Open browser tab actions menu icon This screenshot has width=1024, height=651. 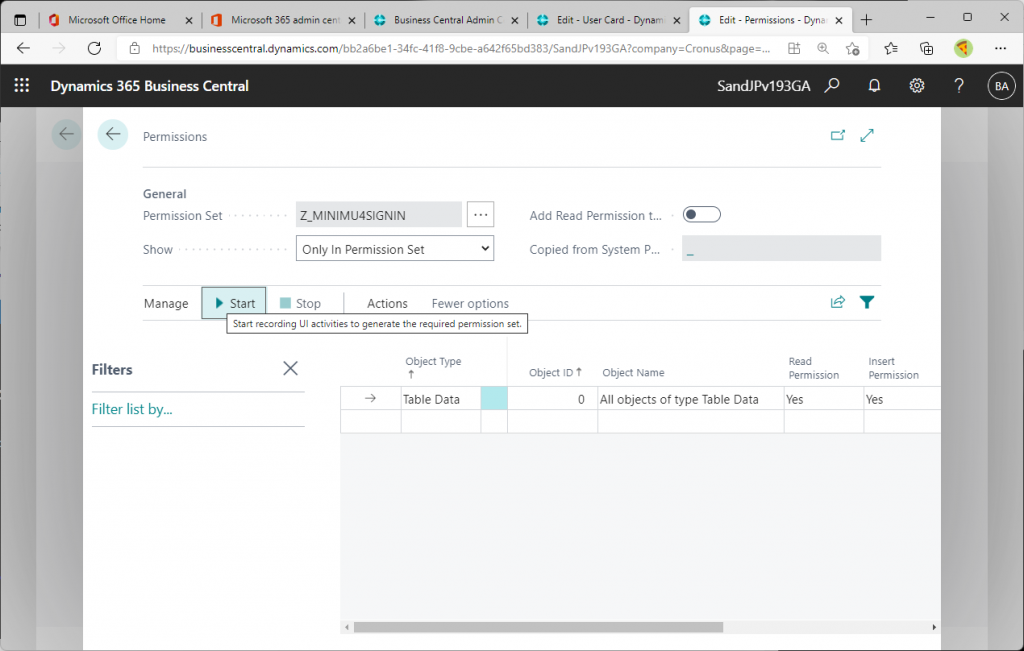point(20,20)
